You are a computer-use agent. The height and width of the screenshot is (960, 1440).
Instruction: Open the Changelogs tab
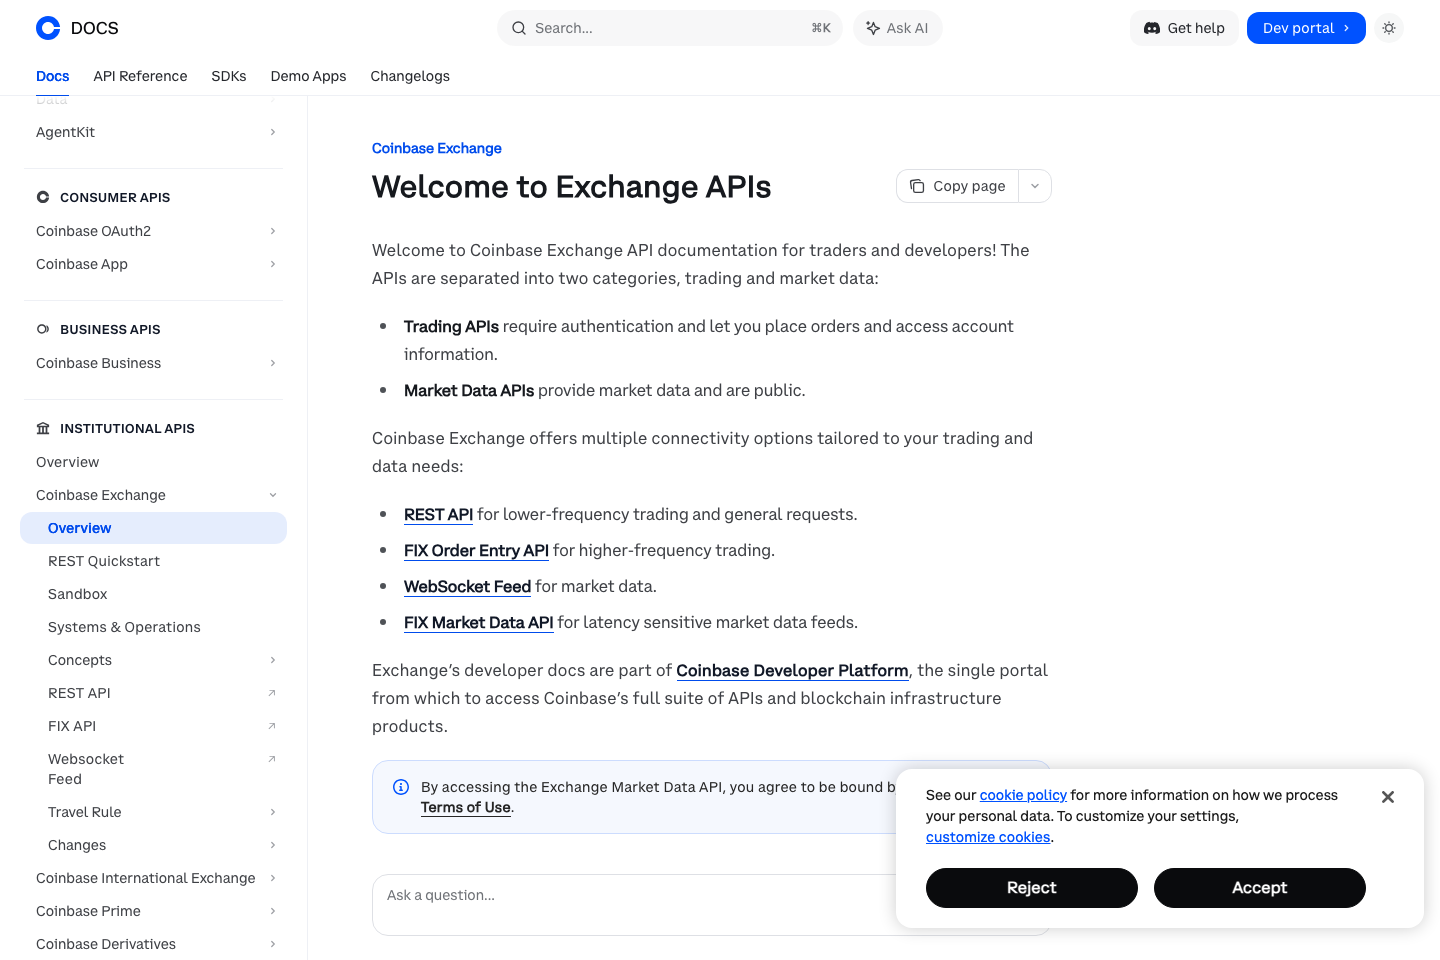click(x=410, y=76)
